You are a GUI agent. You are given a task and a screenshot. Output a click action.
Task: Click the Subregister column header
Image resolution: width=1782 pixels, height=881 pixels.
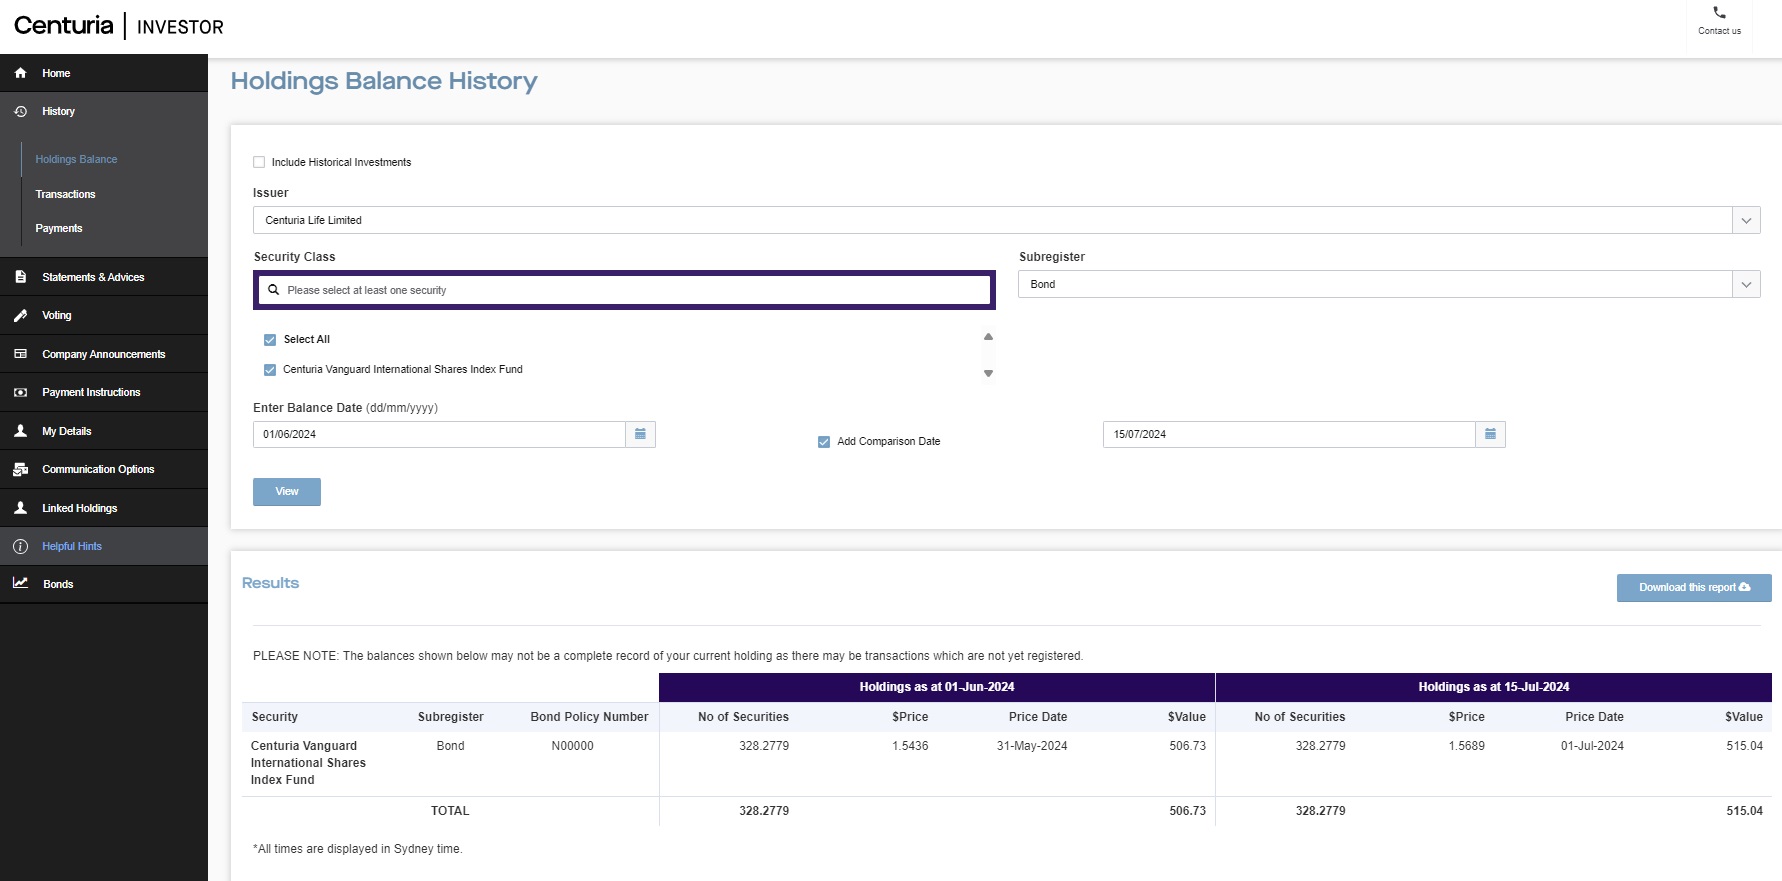(451, 717)
